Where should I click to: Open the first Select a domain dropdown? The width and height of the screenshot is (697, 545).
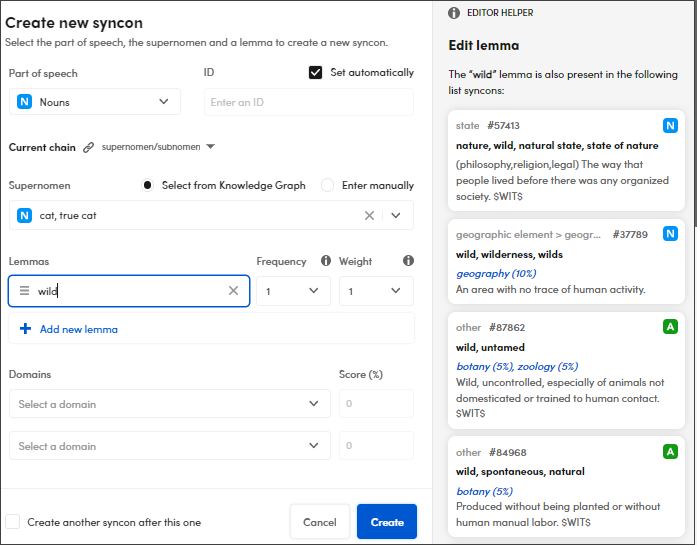pyautogui.click(x=169, y=404)
